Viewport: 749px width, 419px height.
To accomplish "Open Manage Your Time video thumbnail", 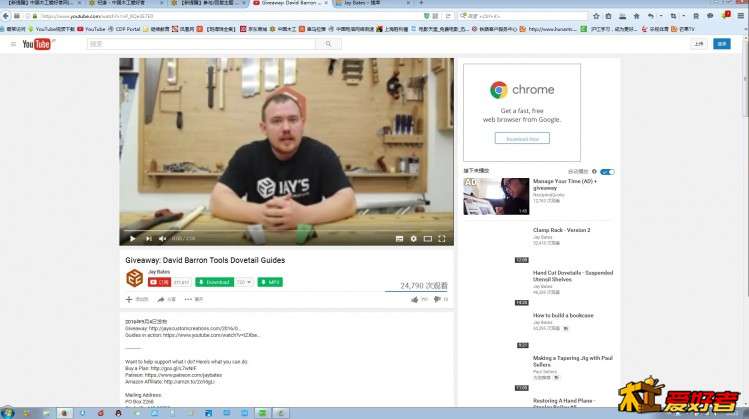I will coord(496,196).
